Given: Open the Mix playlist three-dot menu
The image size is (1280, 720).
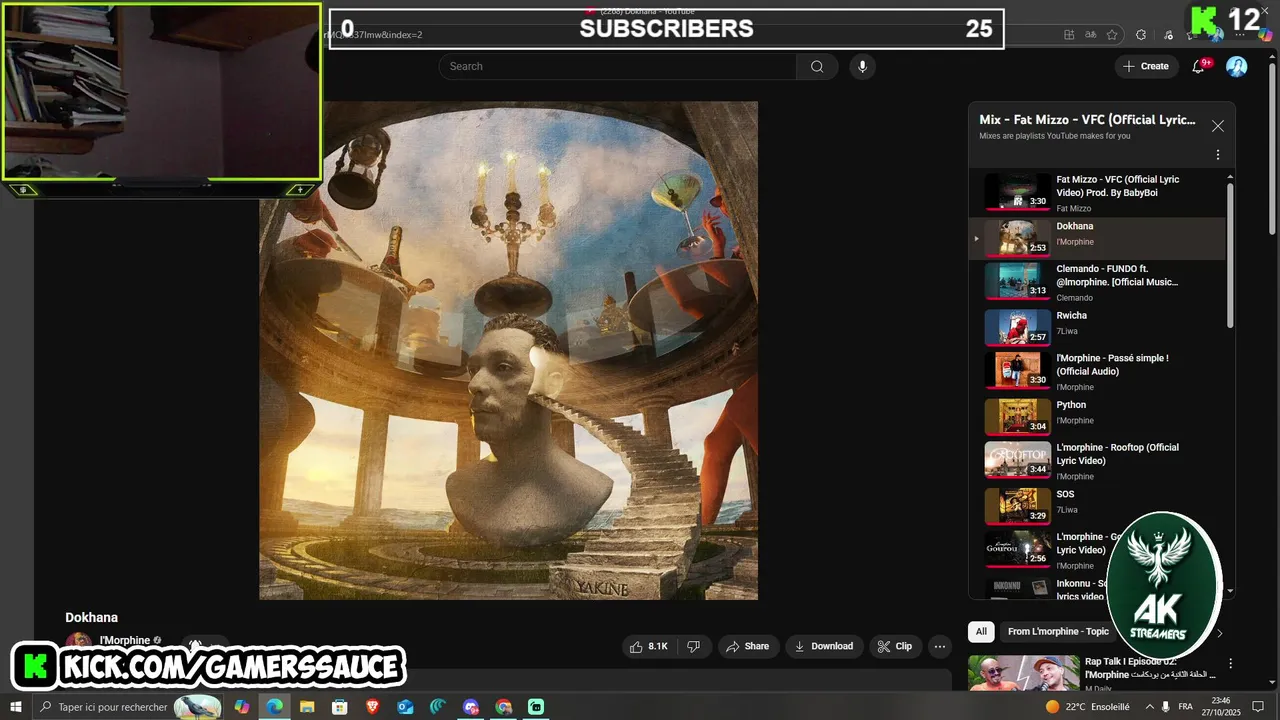Looking at the screenshot, I should 1217,155.
